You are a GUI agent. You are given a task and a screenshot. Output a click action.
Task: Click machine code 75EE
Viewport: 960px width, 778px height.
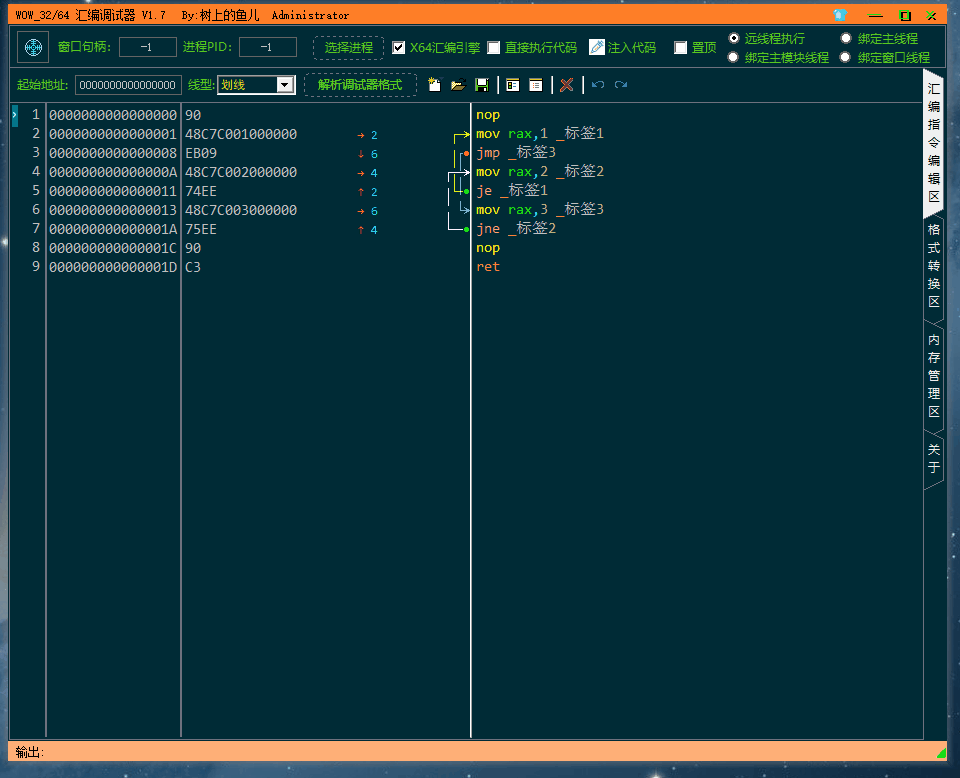tap(201, 229)
